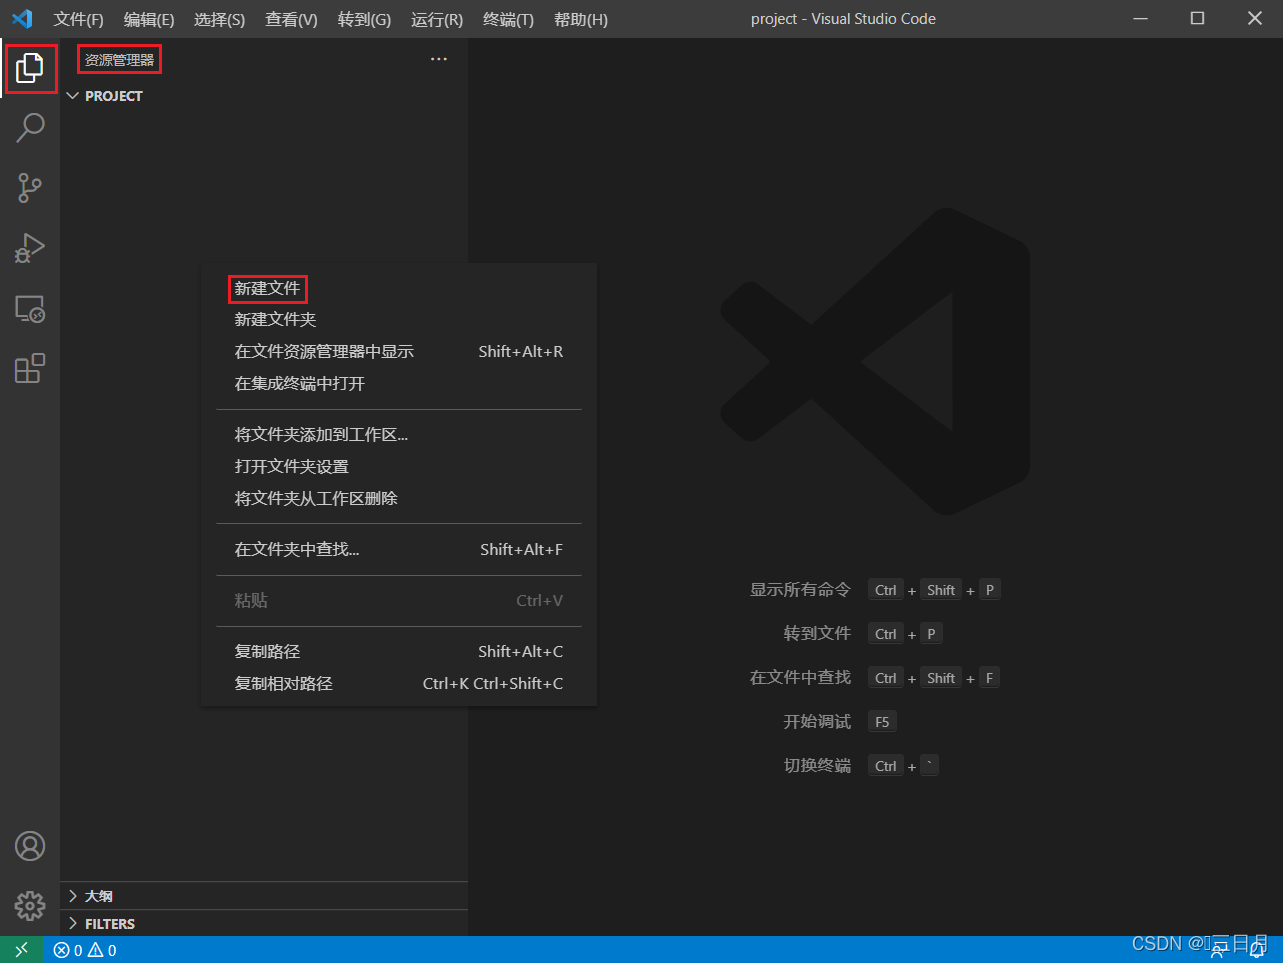Maximize the VS Code window

[x=1197, y=19]
